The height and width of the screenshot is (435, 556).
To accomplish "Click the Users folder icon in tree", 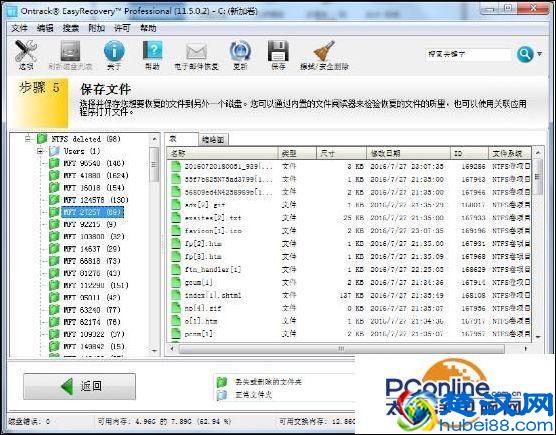I will tap(54, 151).
